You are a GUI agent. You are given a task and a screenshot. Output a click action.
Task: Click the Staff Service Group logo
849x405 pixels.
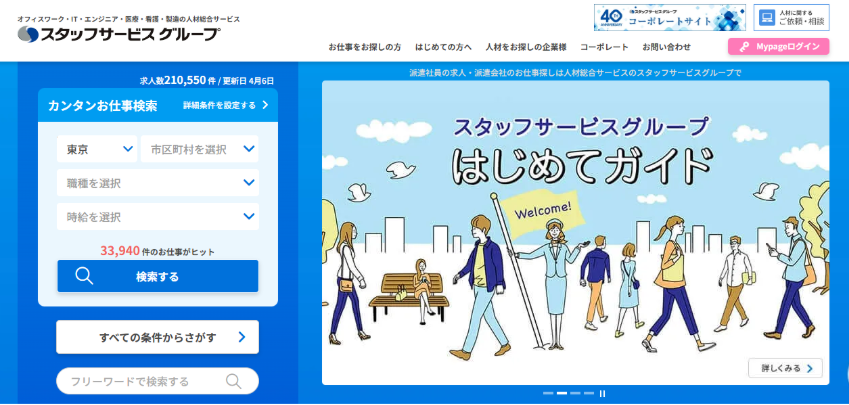[x=118, y=34]
